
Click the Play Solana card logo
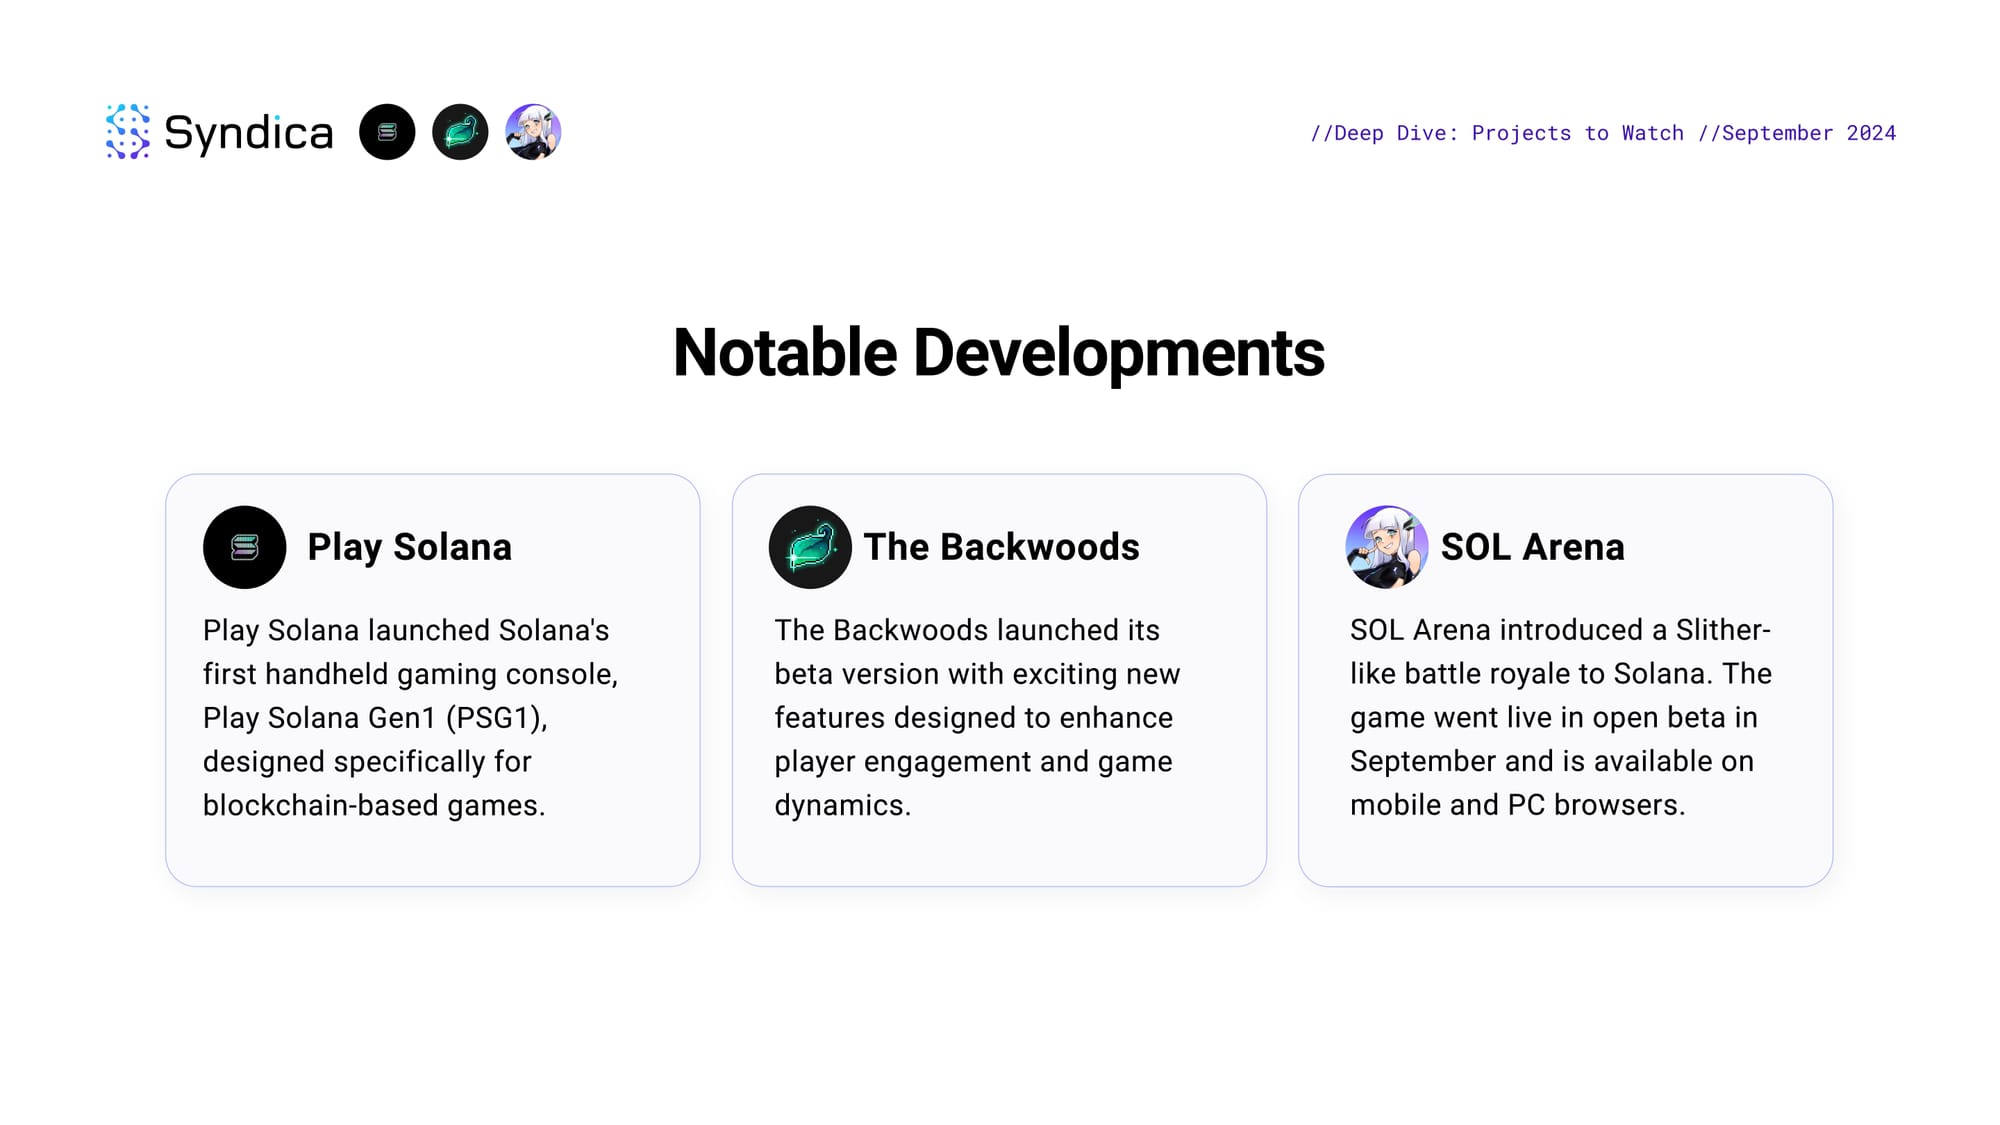(x=244, y=547)
